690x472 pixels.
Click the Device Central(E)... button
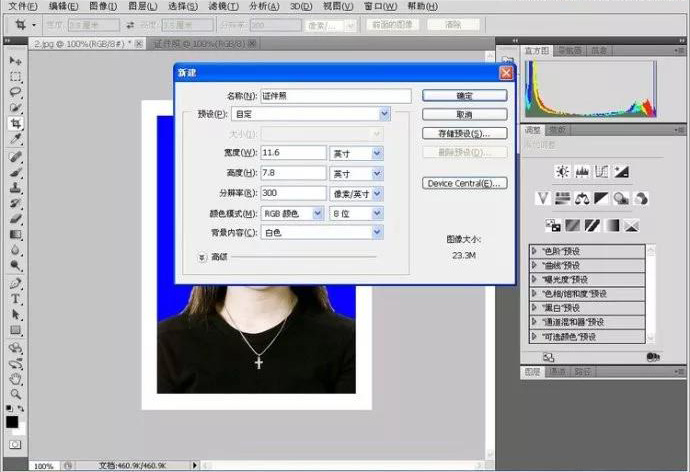point(464,183)
